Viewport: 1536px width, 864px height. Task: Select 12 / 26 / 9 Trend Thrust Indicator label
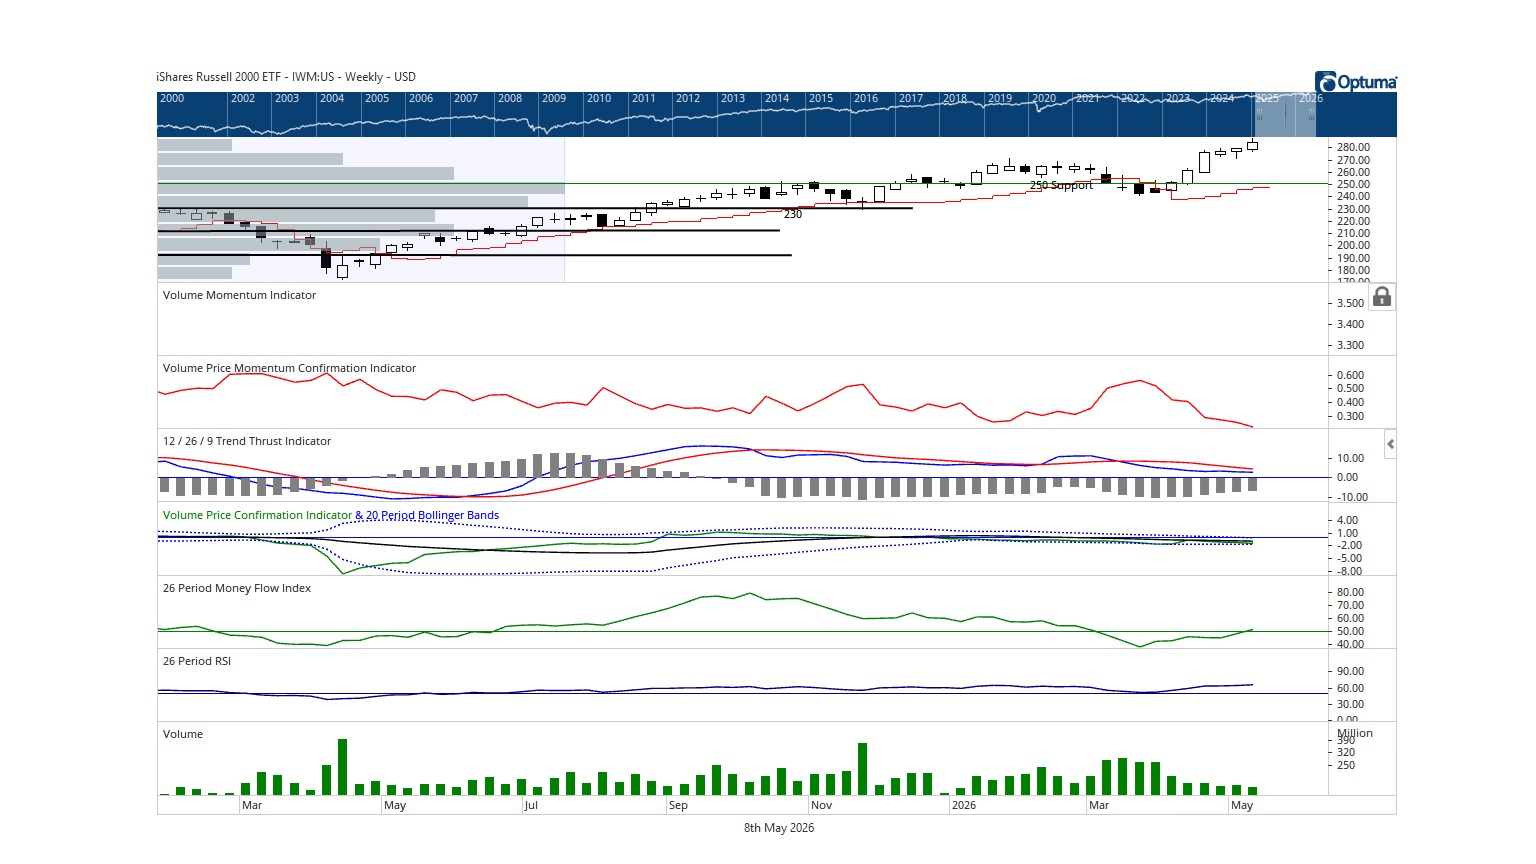[x=246, y=441]
